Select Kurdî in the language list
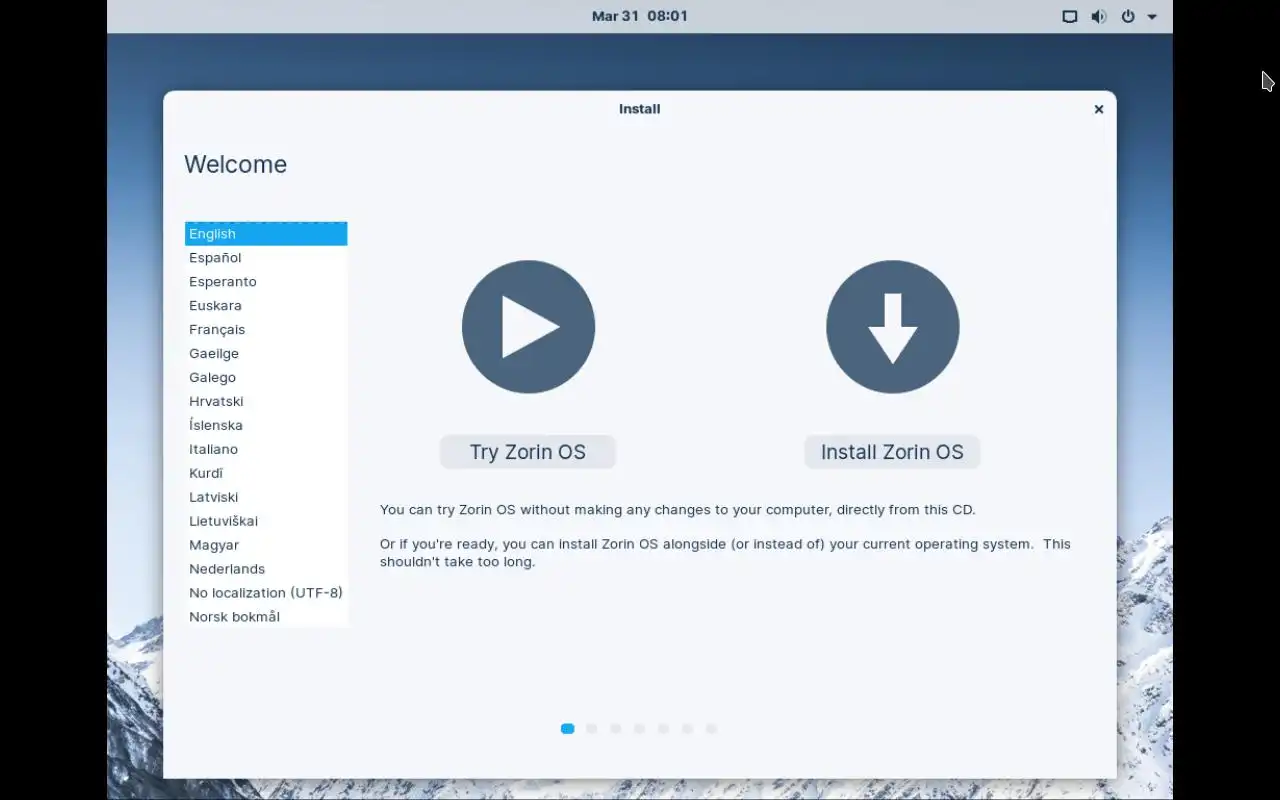The height and width of the screenshot is (800, 1280). (266, 474)
